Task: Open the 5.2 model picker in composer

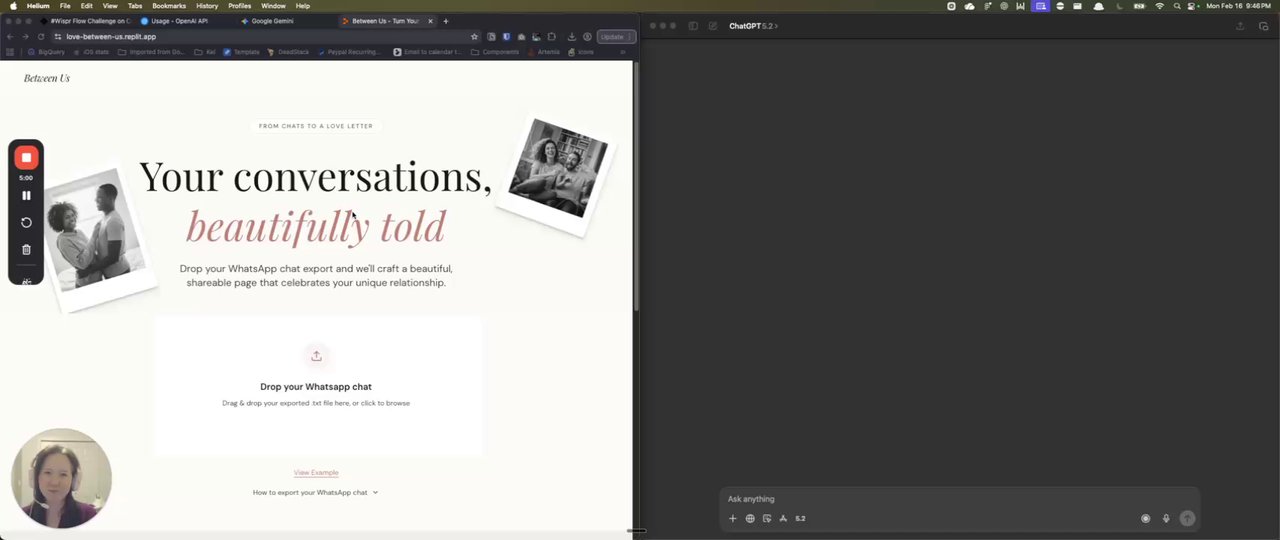Action: coord(800,518)
